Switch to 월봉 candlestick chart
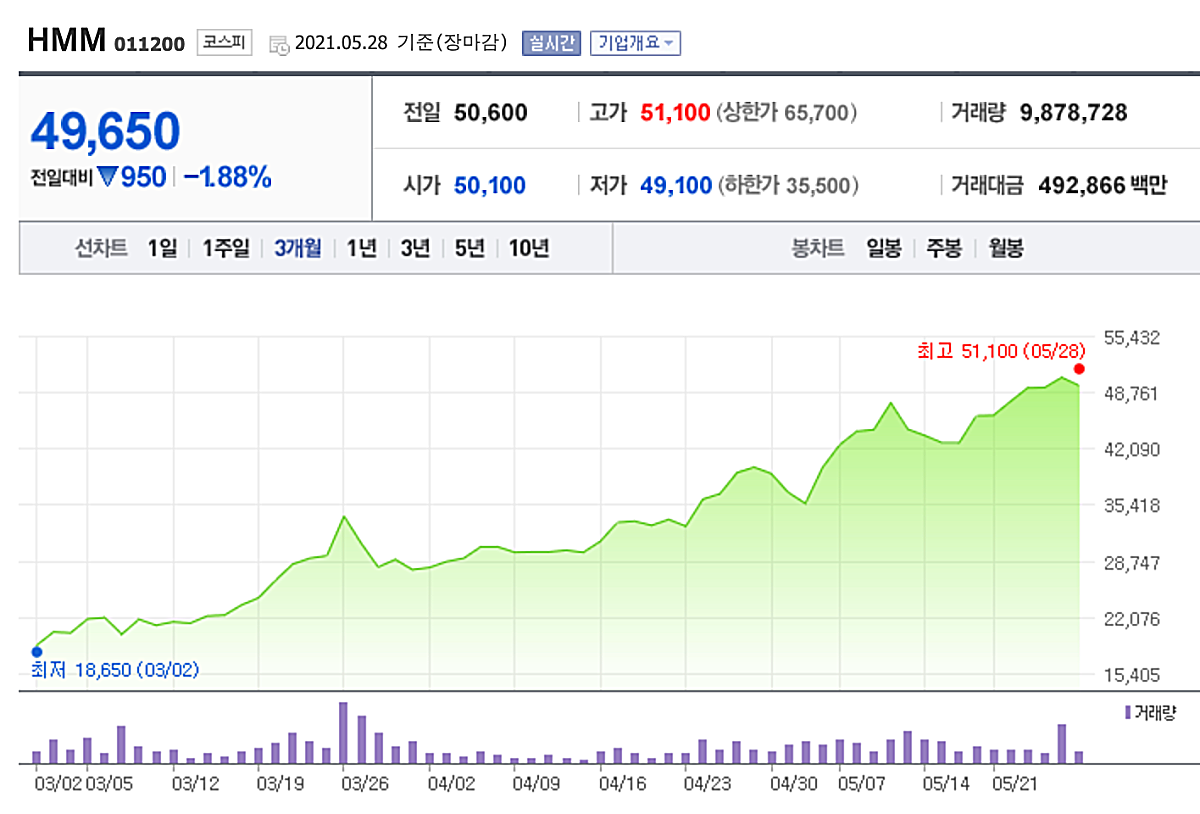1200x814 pixels. pyautogui.click(x=1006, y=248)
